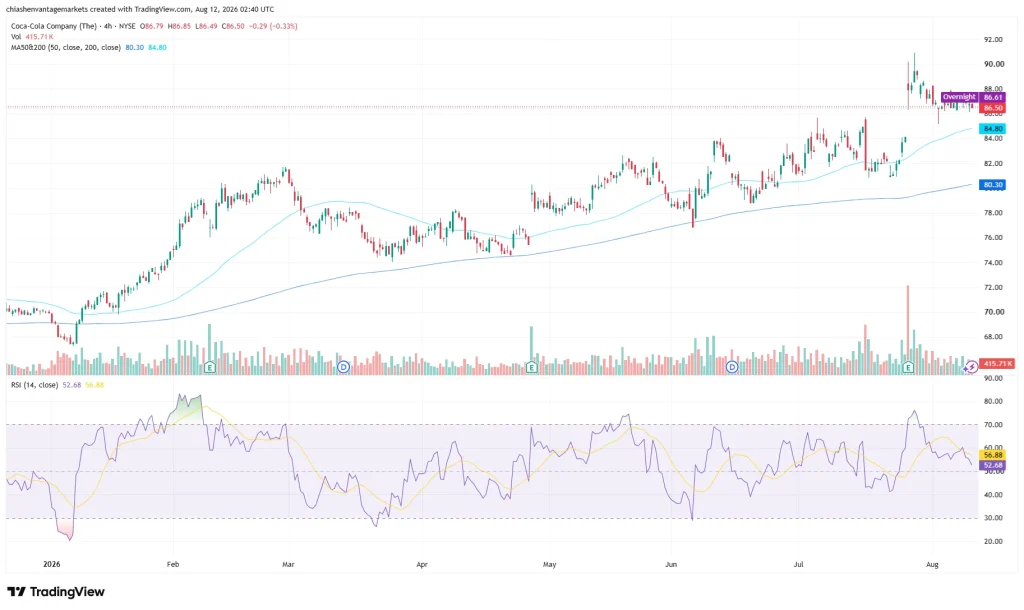Click the −0.29 (−0.33%) change value
Viewport: 1024px width, 610px height.
pos(274,26)
